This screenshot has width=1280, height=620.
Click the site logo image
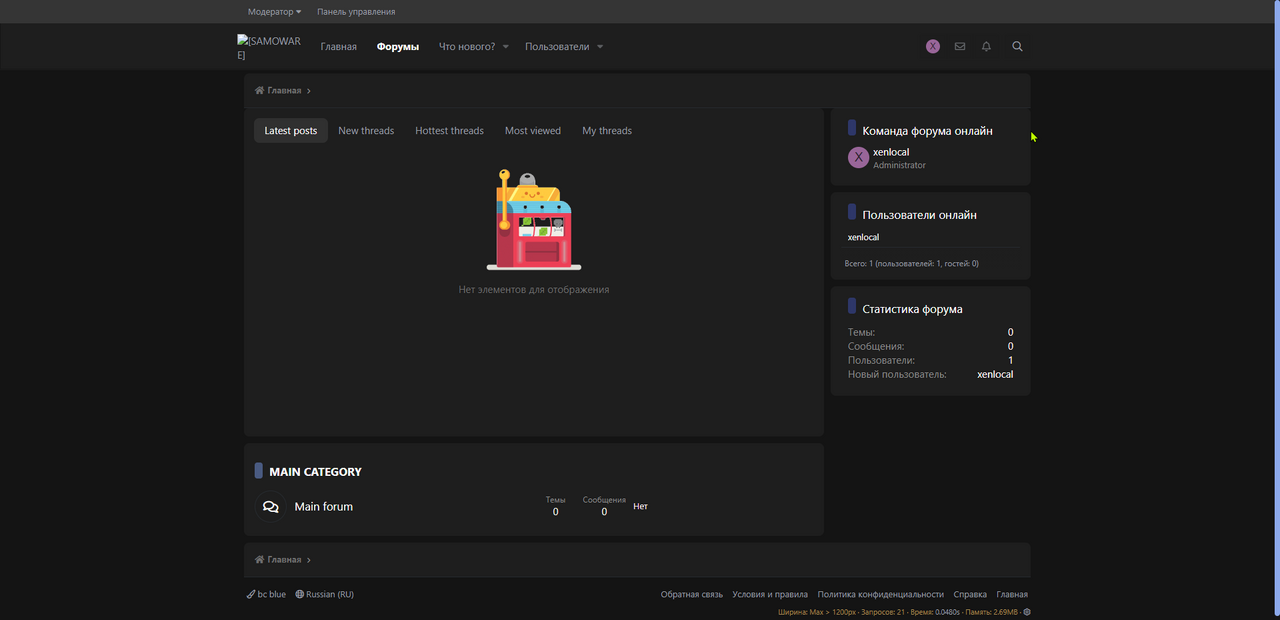click(x=267, y=47)
